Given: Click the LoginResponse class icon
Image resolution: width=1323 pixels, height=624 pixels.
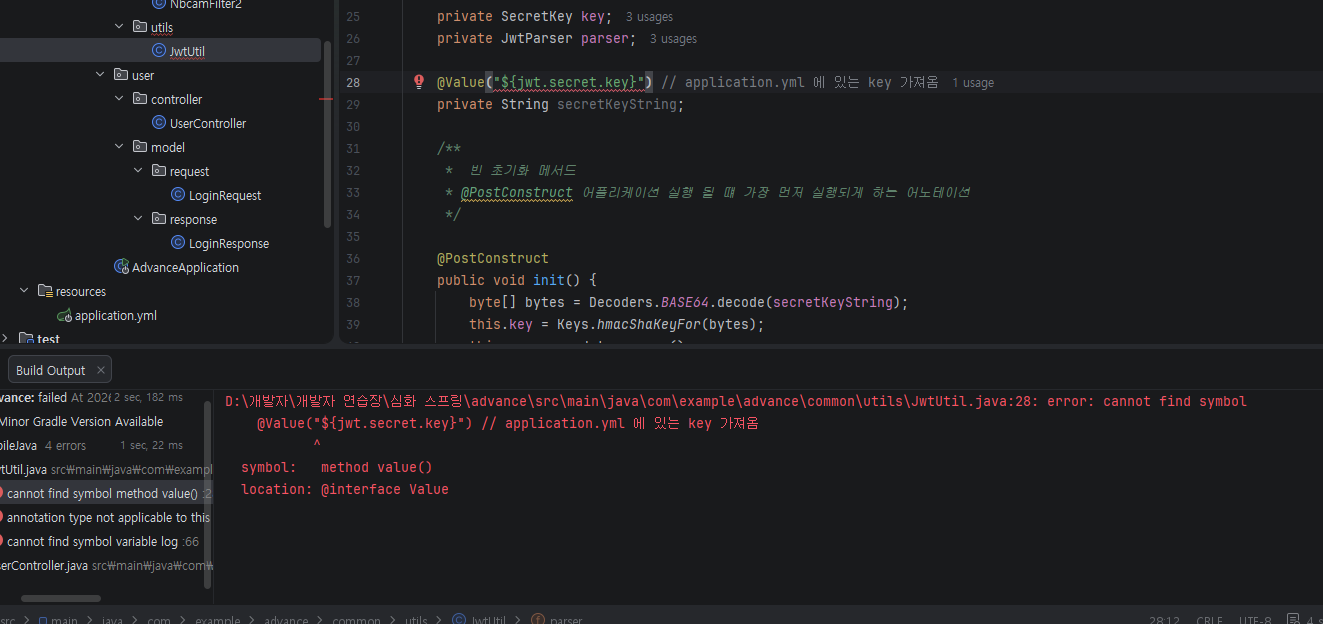Looking at the screenshot, I should 177,243.
